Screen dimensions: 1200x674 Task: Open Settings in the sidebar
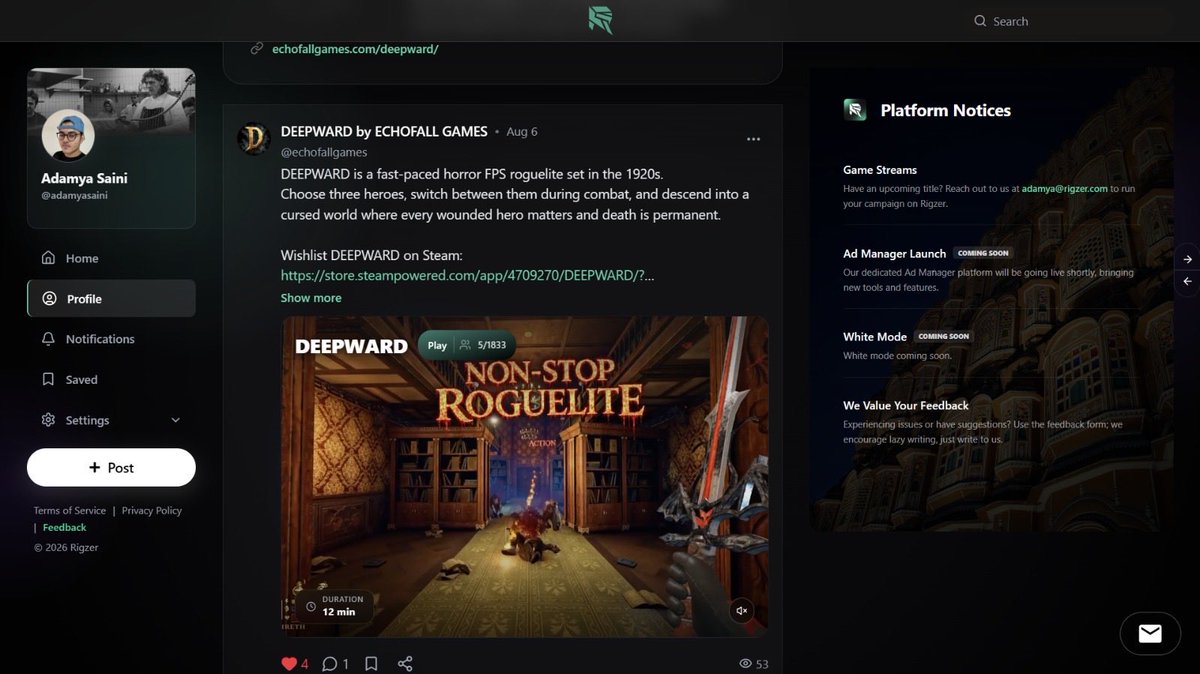tap(111, 420)
